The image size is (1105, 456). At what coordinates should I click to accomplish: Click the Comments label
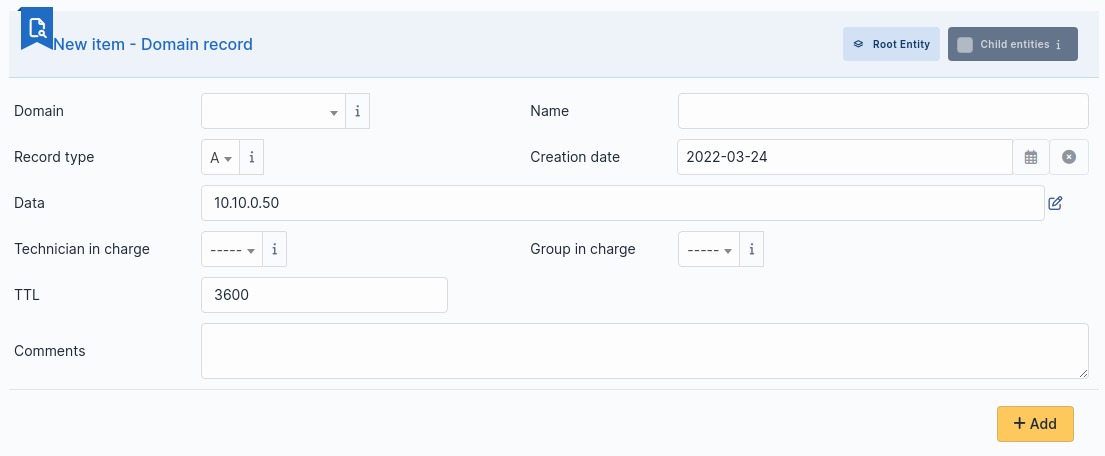(50, 351)
